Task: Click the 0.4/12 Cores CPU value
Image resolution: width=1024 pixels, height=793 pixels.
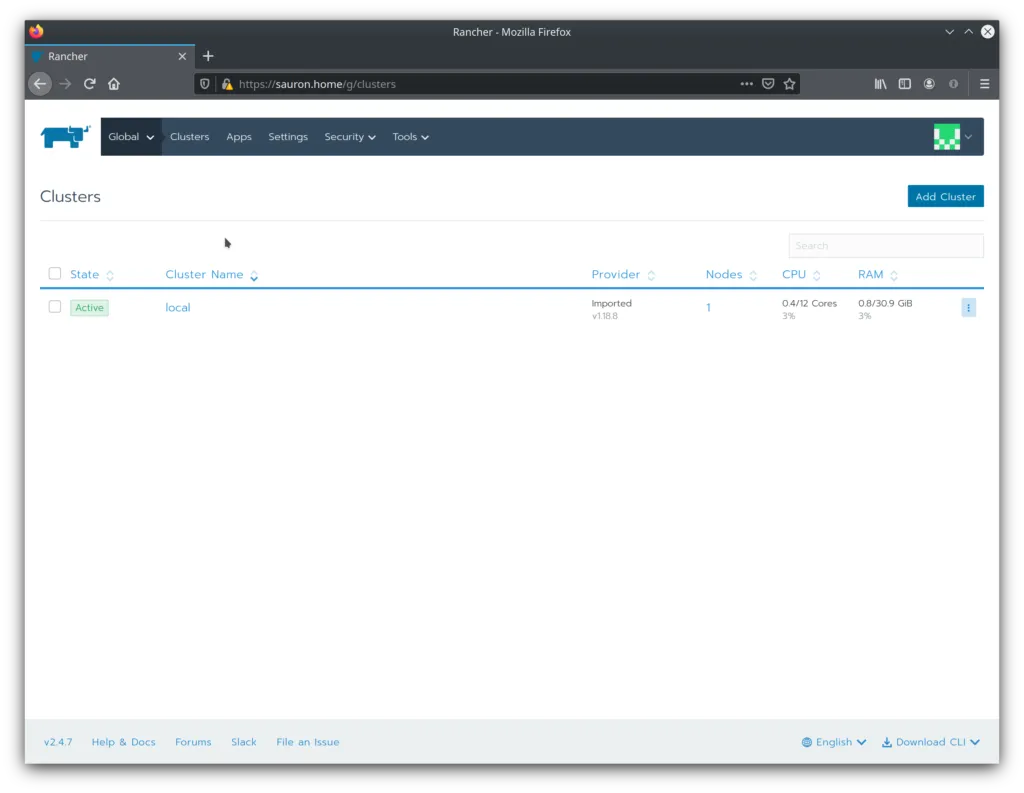Action: tap(809, 303)
